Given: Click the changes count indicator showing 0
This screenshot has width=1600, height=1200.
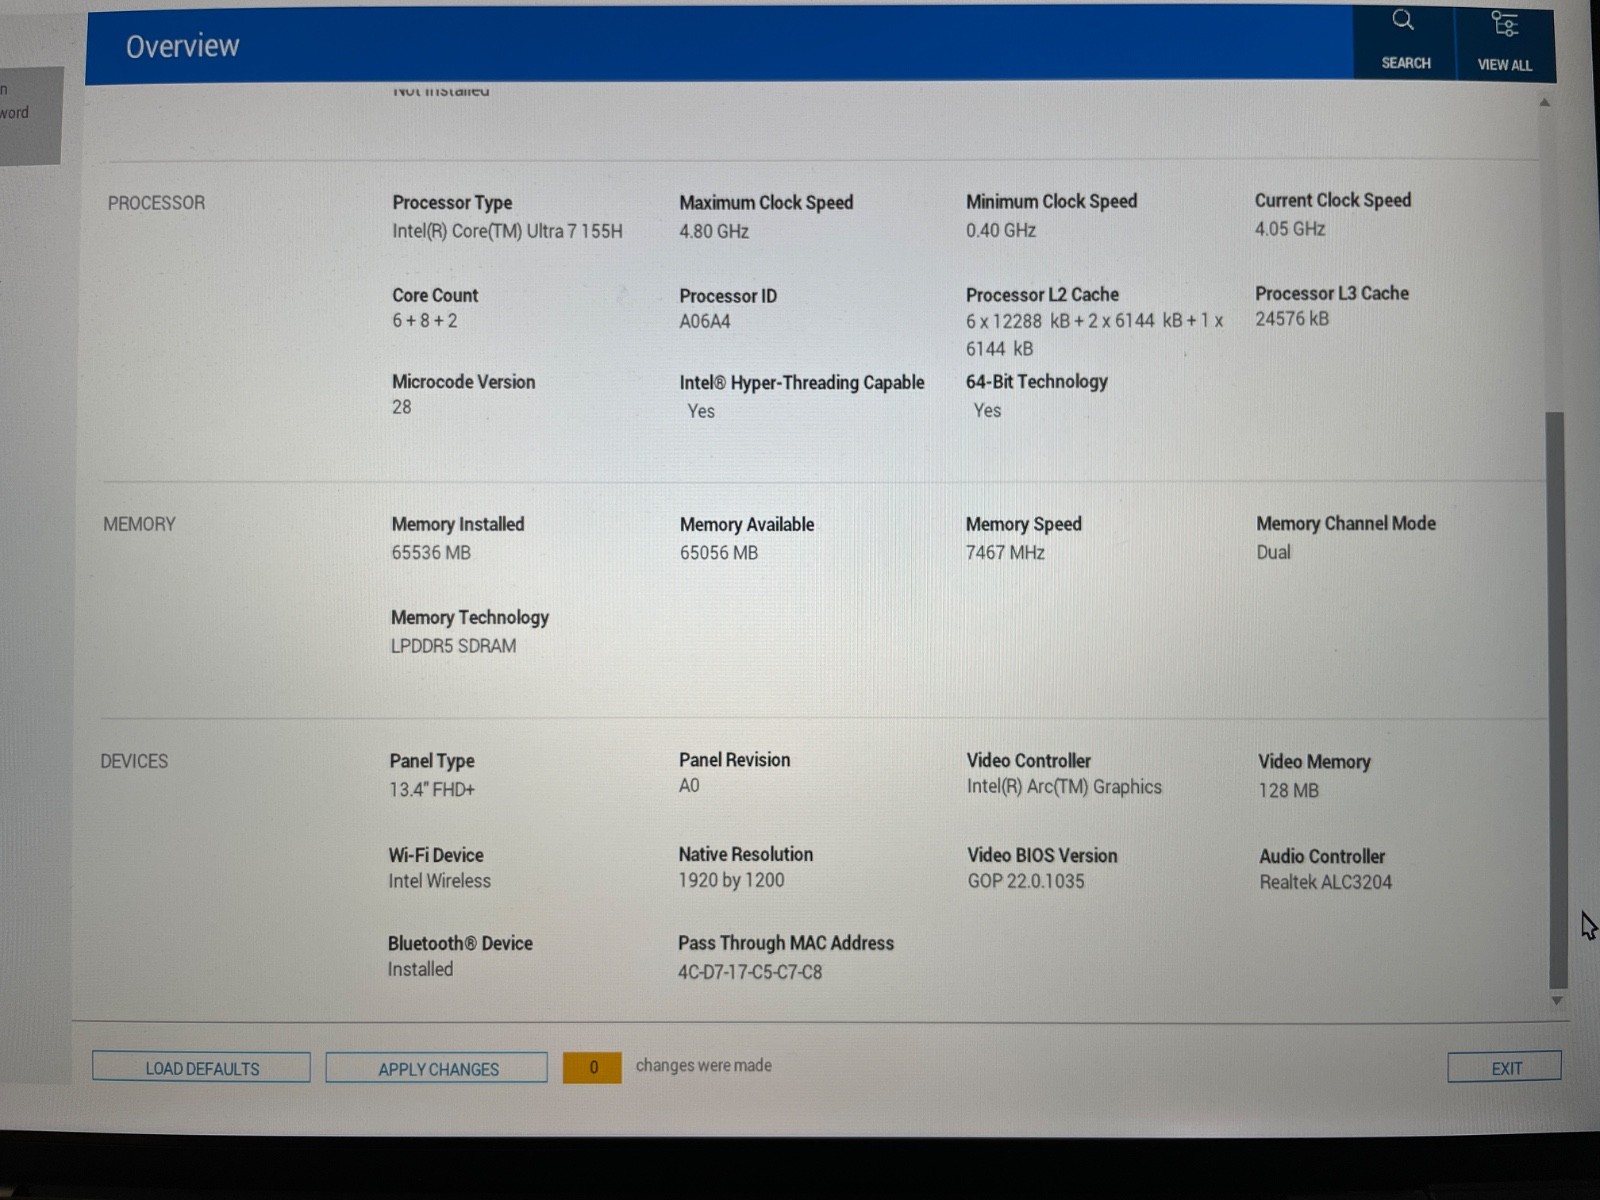Looking at the screenshot, I should 592,1068.
